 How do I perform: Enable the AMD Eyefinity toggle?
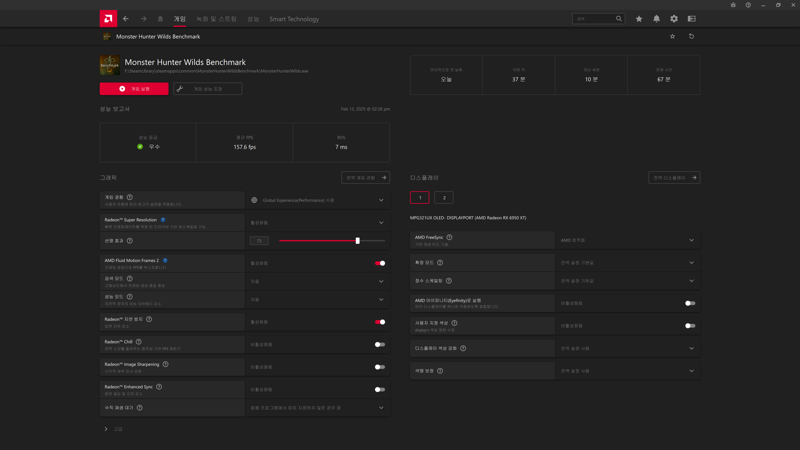click(x=690, y=303)
